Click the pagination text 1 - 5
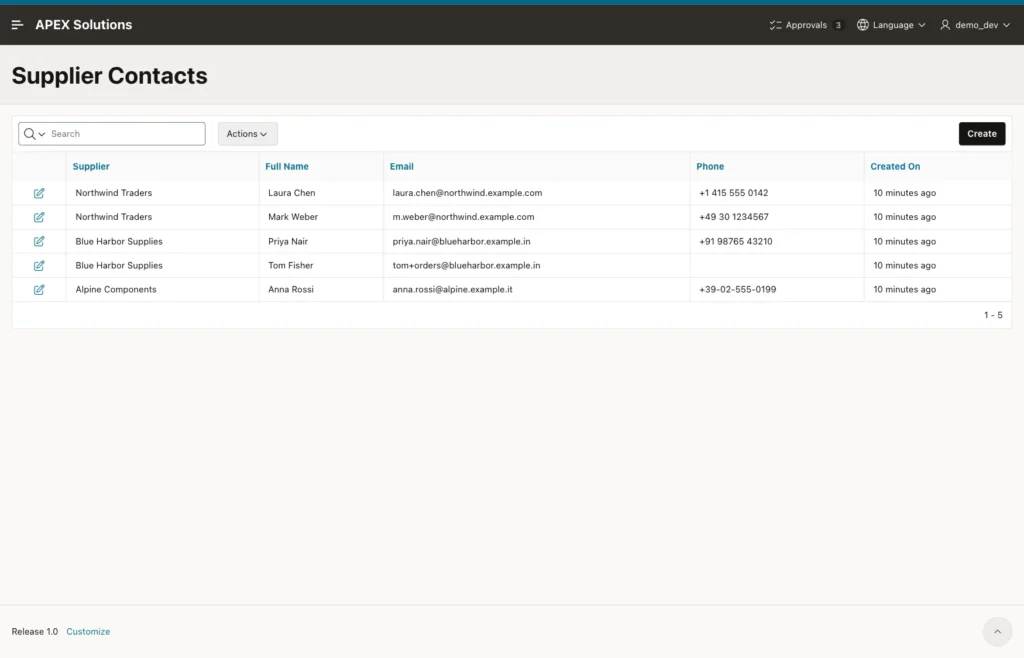1024x658 pixels. [993, 315]
